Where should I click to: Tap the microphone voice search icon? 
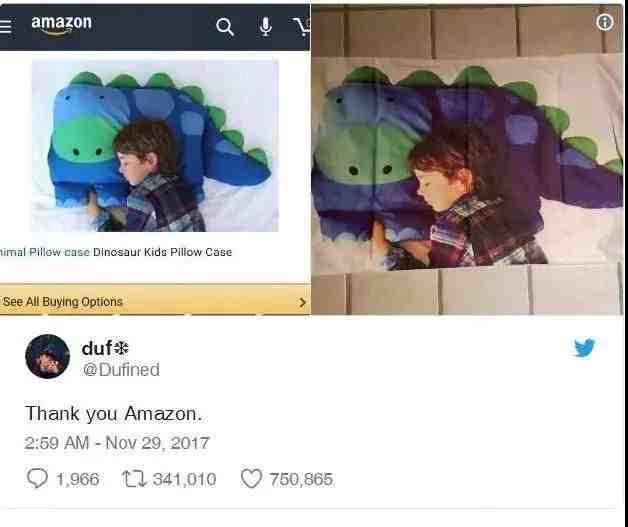266,26
